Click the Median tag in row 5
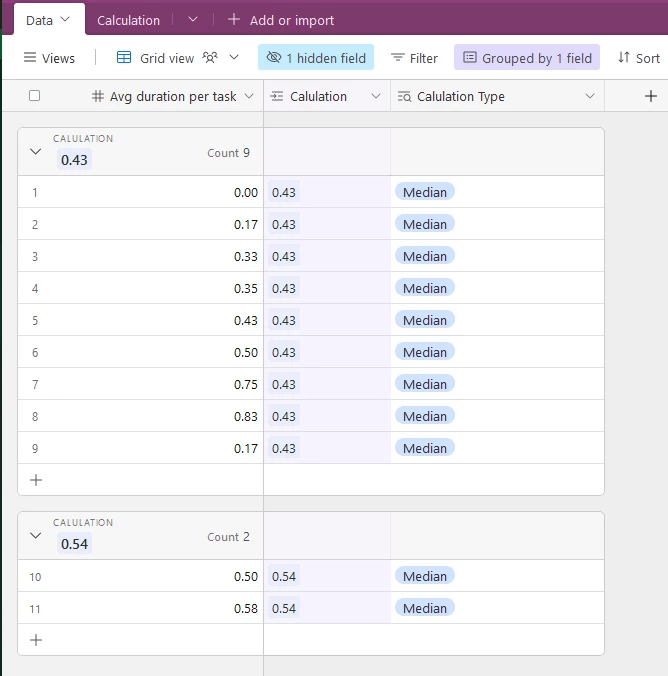 click(x=425, y=320)
